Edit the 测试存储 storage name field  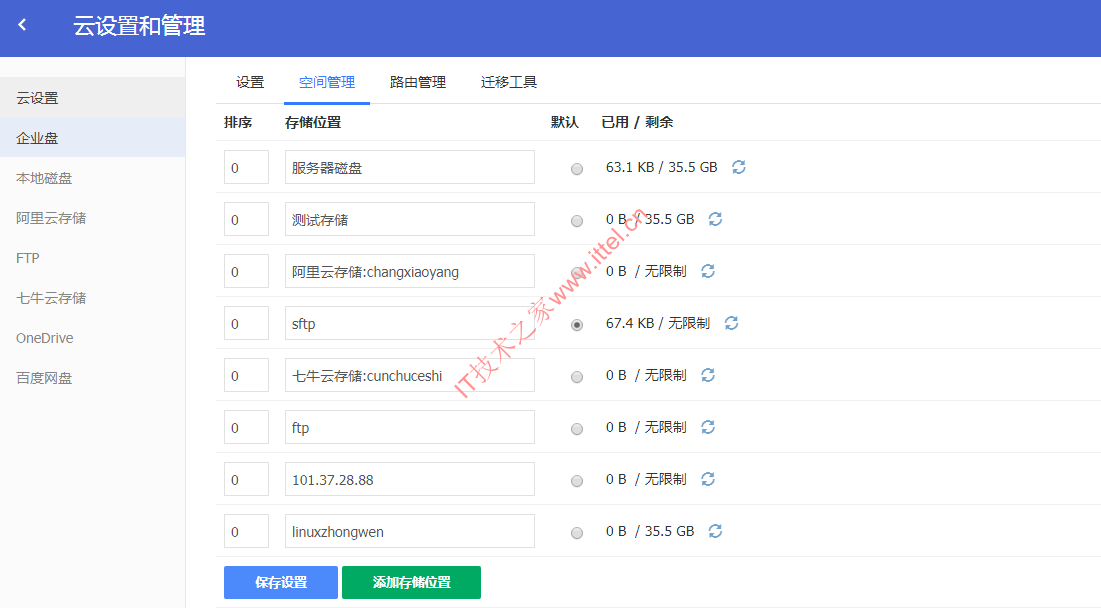(x=410, y=219)
